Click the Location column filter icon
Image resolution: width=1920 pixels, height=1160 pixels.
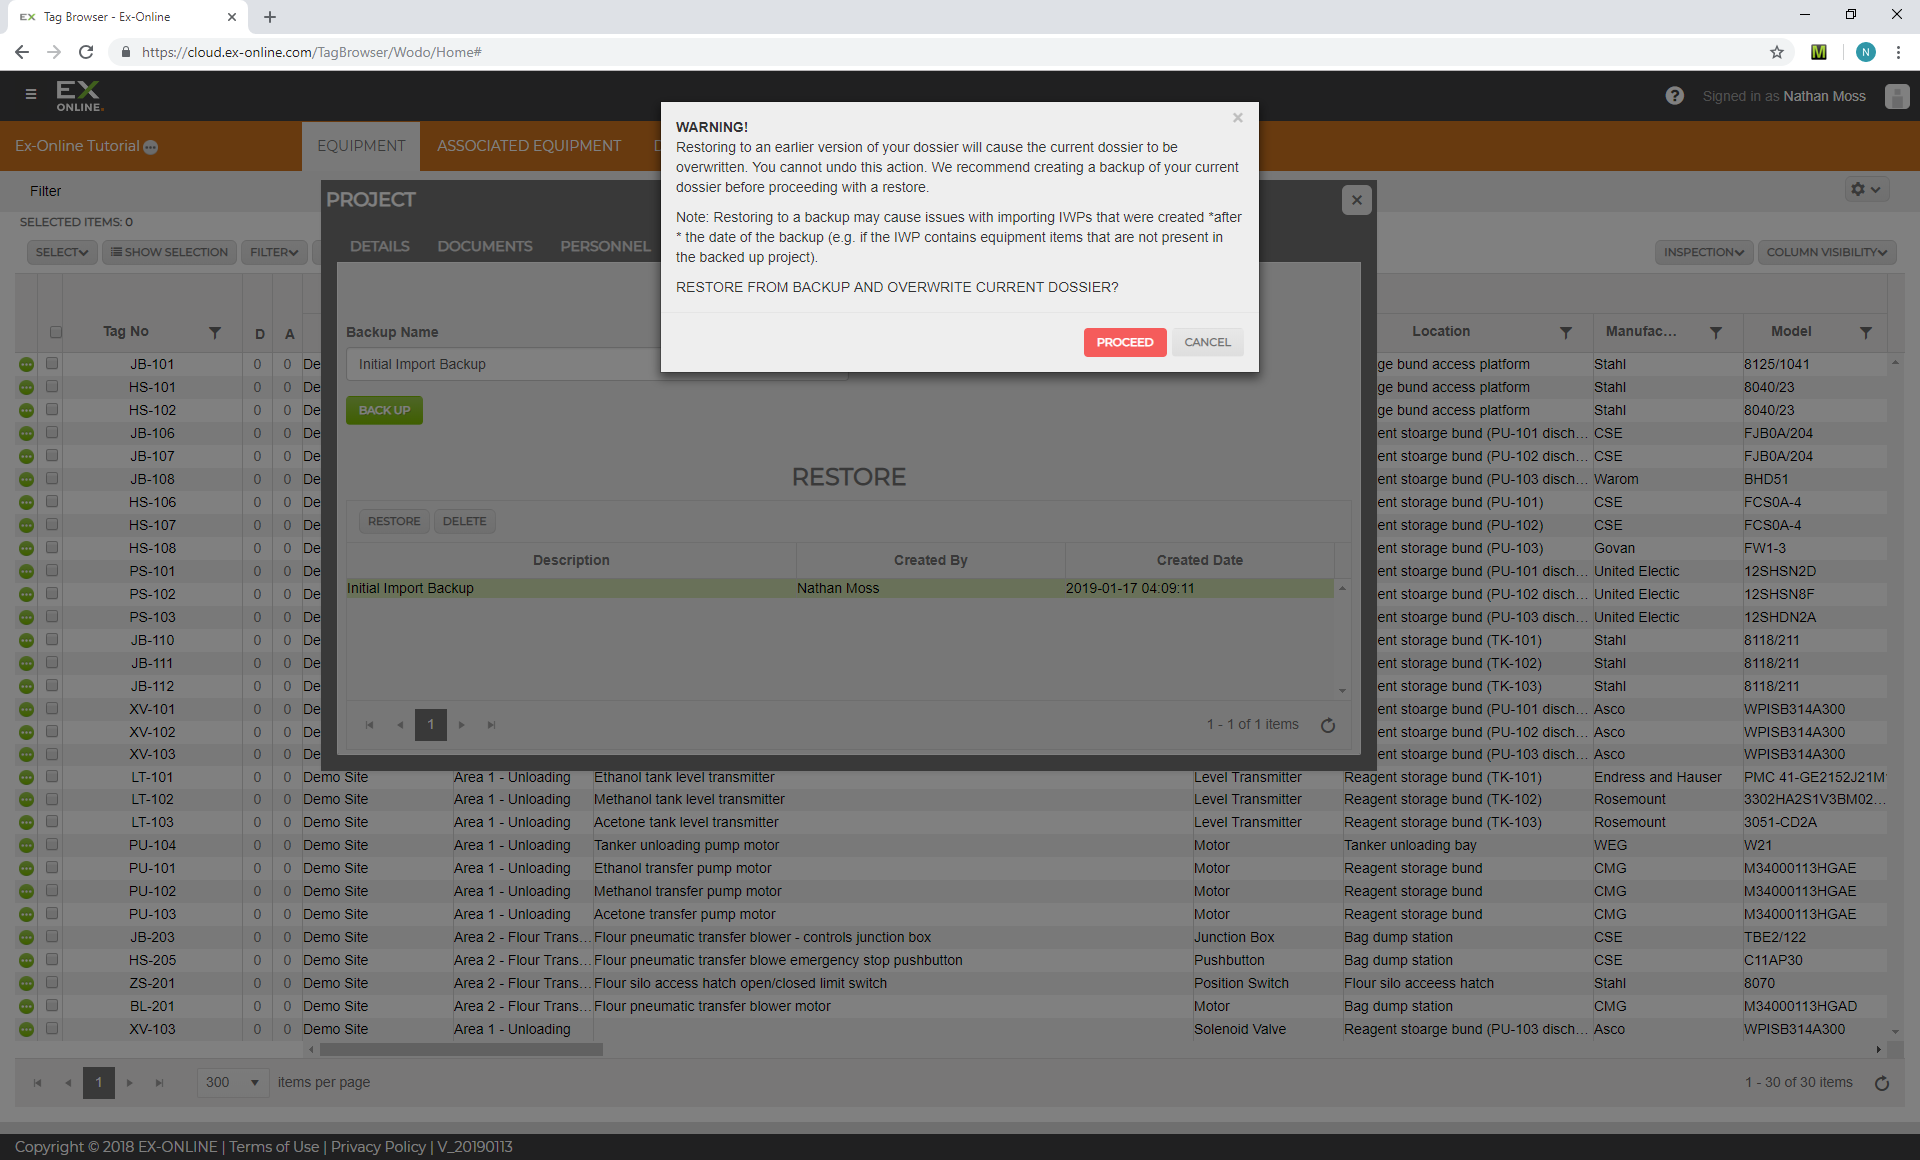[x=1566, y=332]
